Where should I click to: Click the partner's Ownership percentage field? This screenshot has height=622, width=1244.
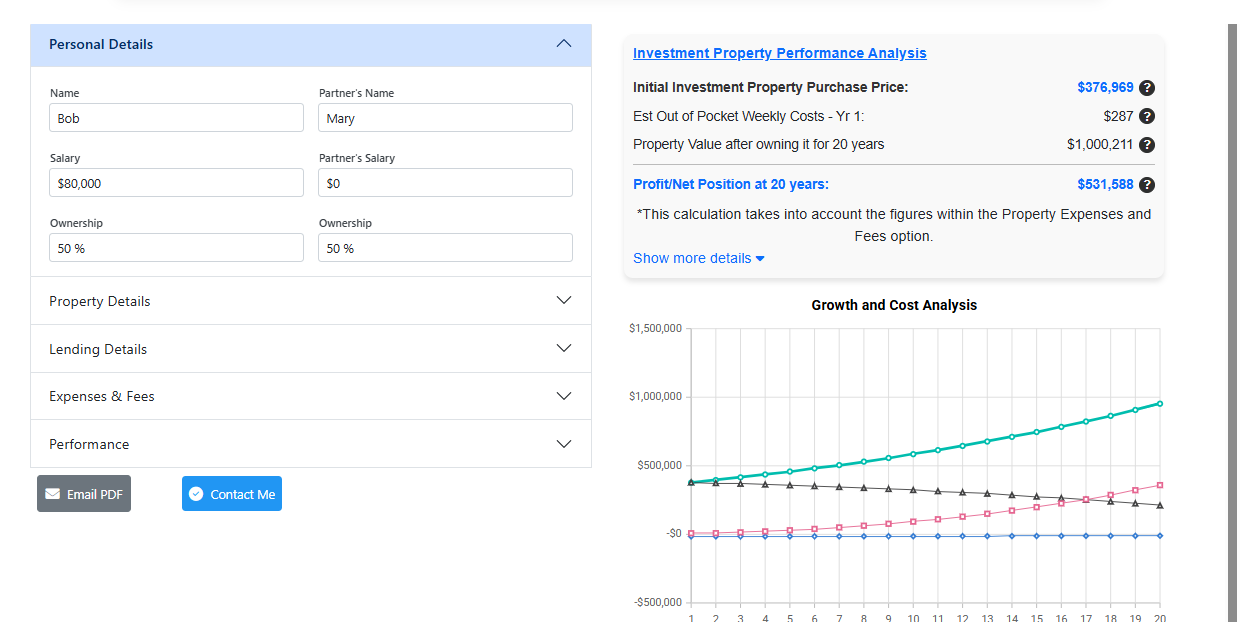point(445,248)
